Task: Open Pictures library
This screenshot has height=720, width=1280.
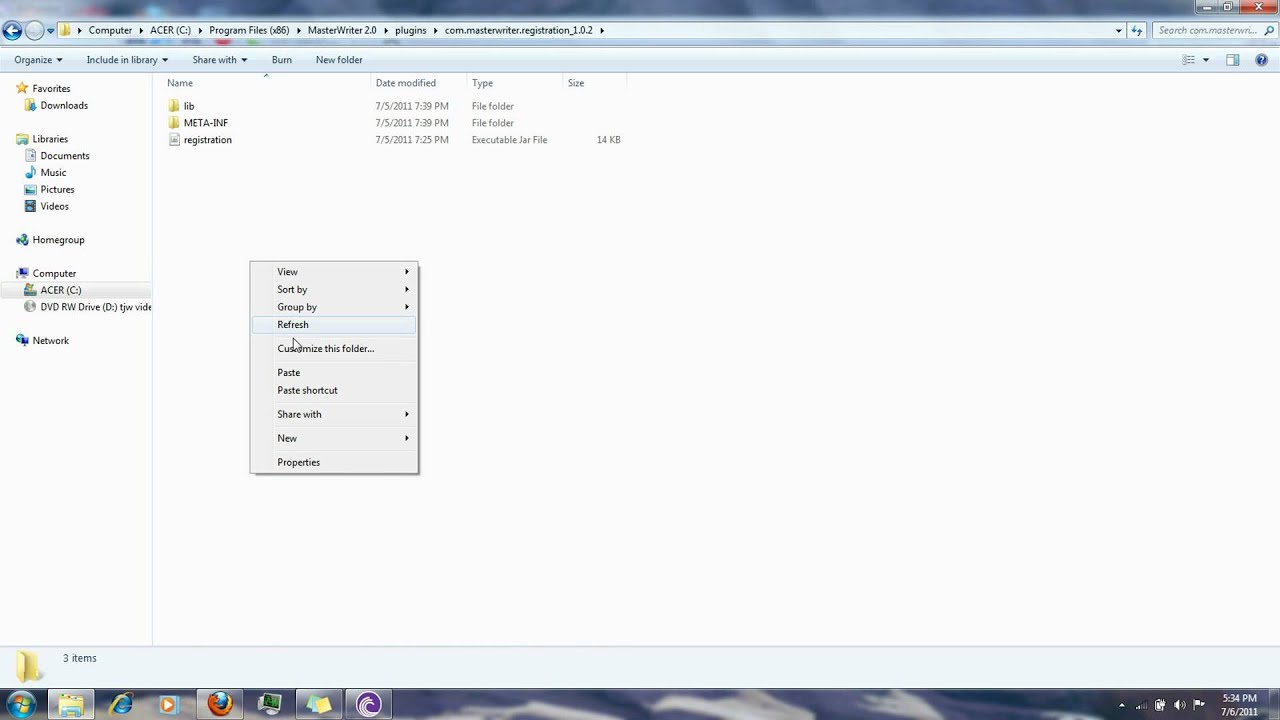Action: tap(57, 190)
